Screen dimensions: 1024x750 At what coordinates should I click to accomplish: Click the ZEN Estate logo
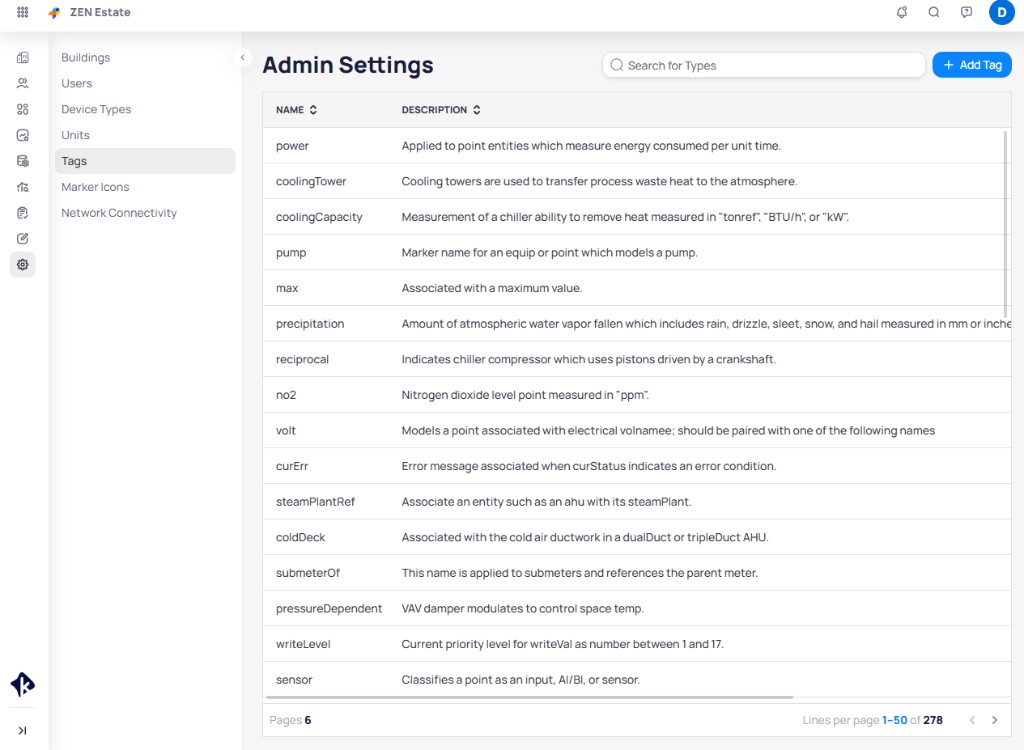click(54, 12)
